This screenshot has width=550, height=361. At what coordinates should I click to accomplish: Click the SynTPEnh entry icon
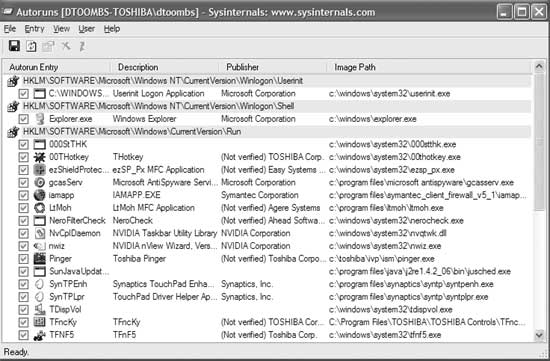tap(40, 284)
